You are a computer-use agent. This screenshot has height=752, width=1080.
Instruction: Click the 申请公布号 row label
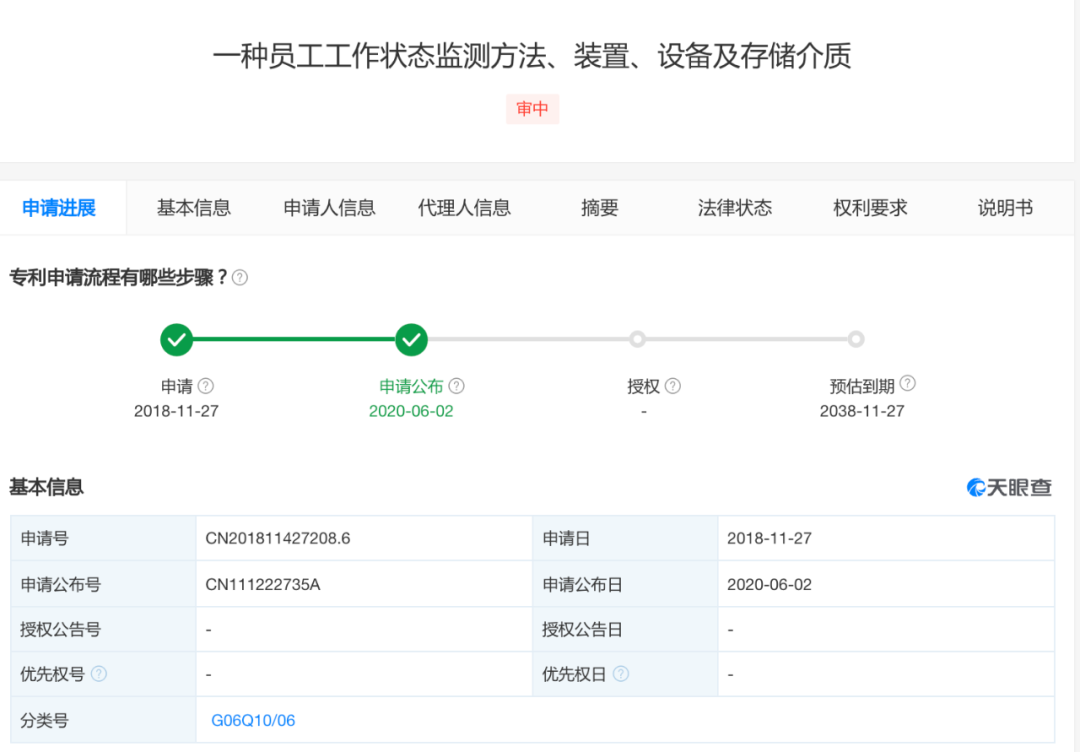[x=61, y=585]
